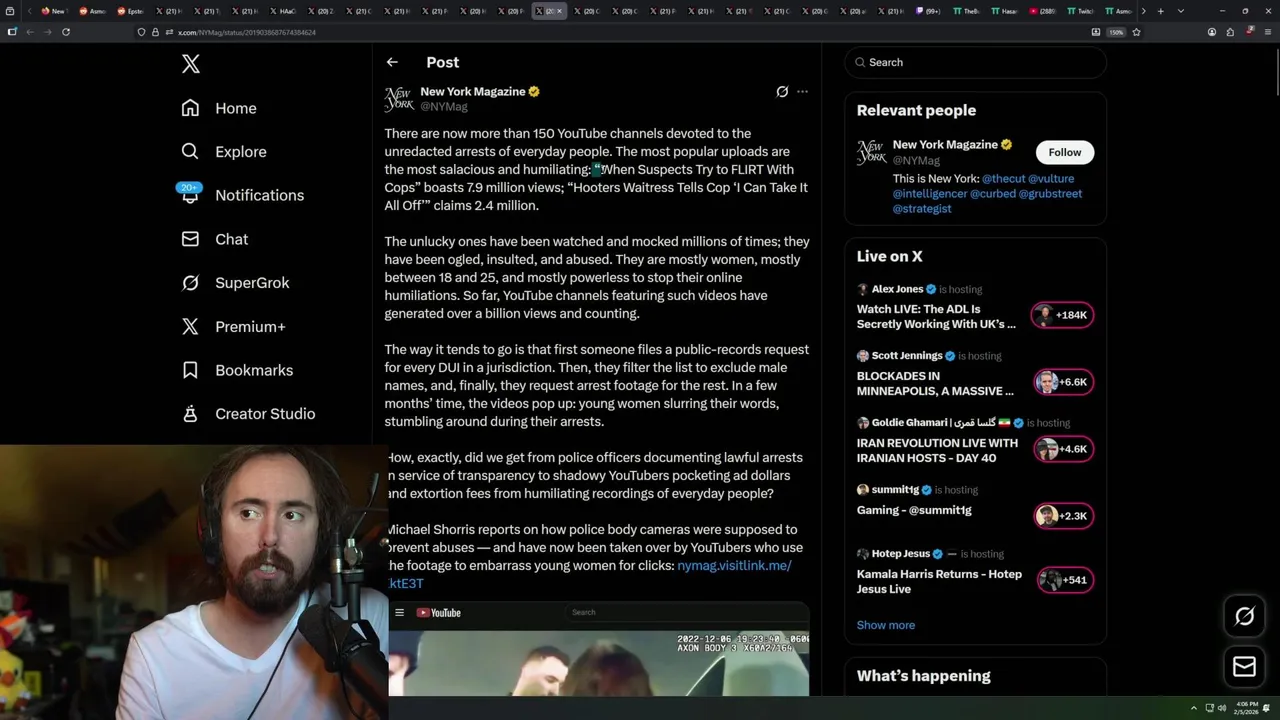Open the Creator Studio icon
The height and width of the screenshot is (720, 1280).
tap(190, 413)
